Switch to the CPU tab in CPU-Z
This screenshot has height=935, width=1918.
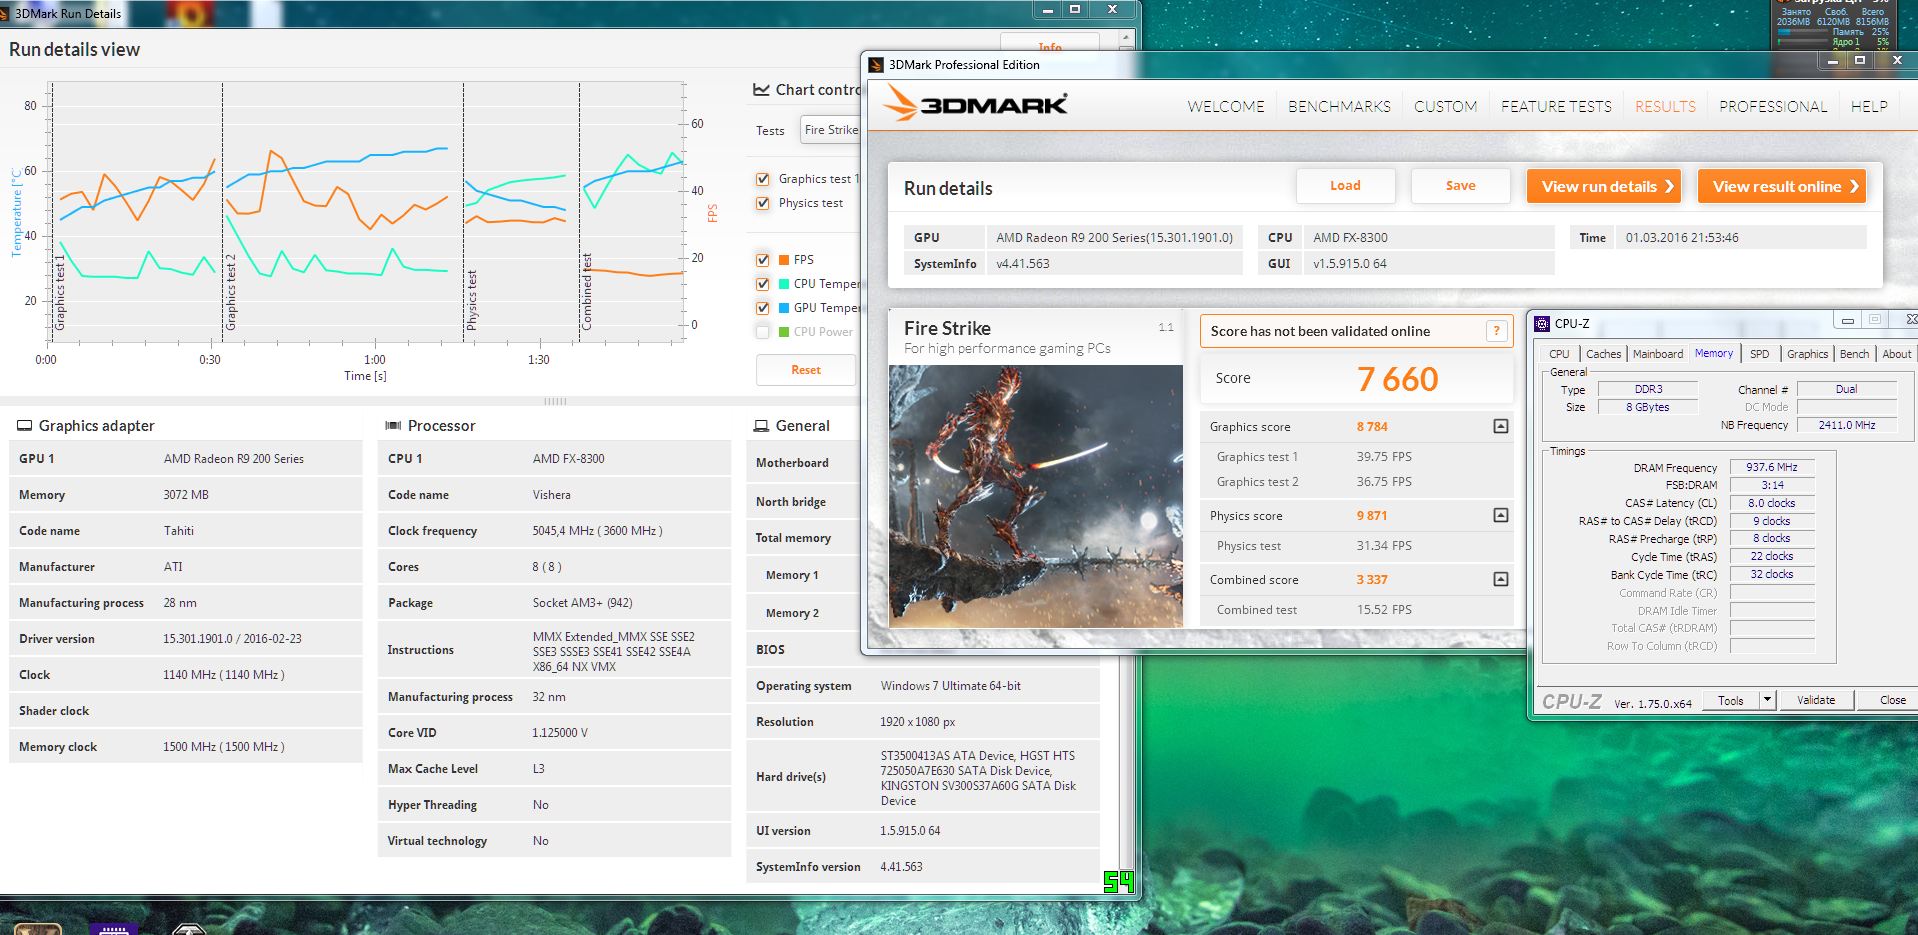point(1559,354)
